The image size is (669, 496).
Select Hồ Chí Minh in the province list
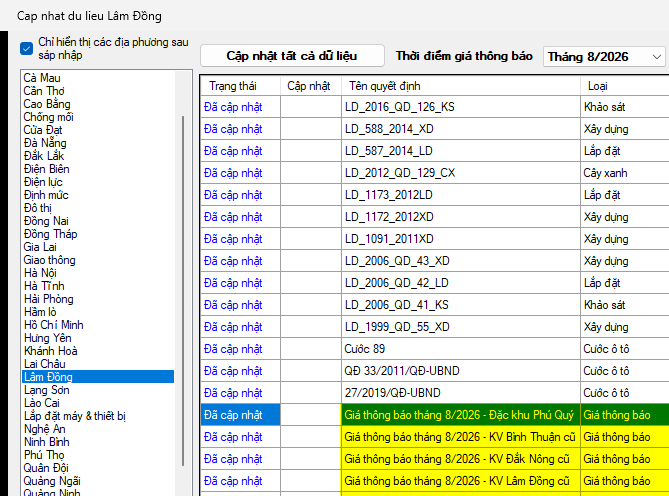[x=54, y=325]
